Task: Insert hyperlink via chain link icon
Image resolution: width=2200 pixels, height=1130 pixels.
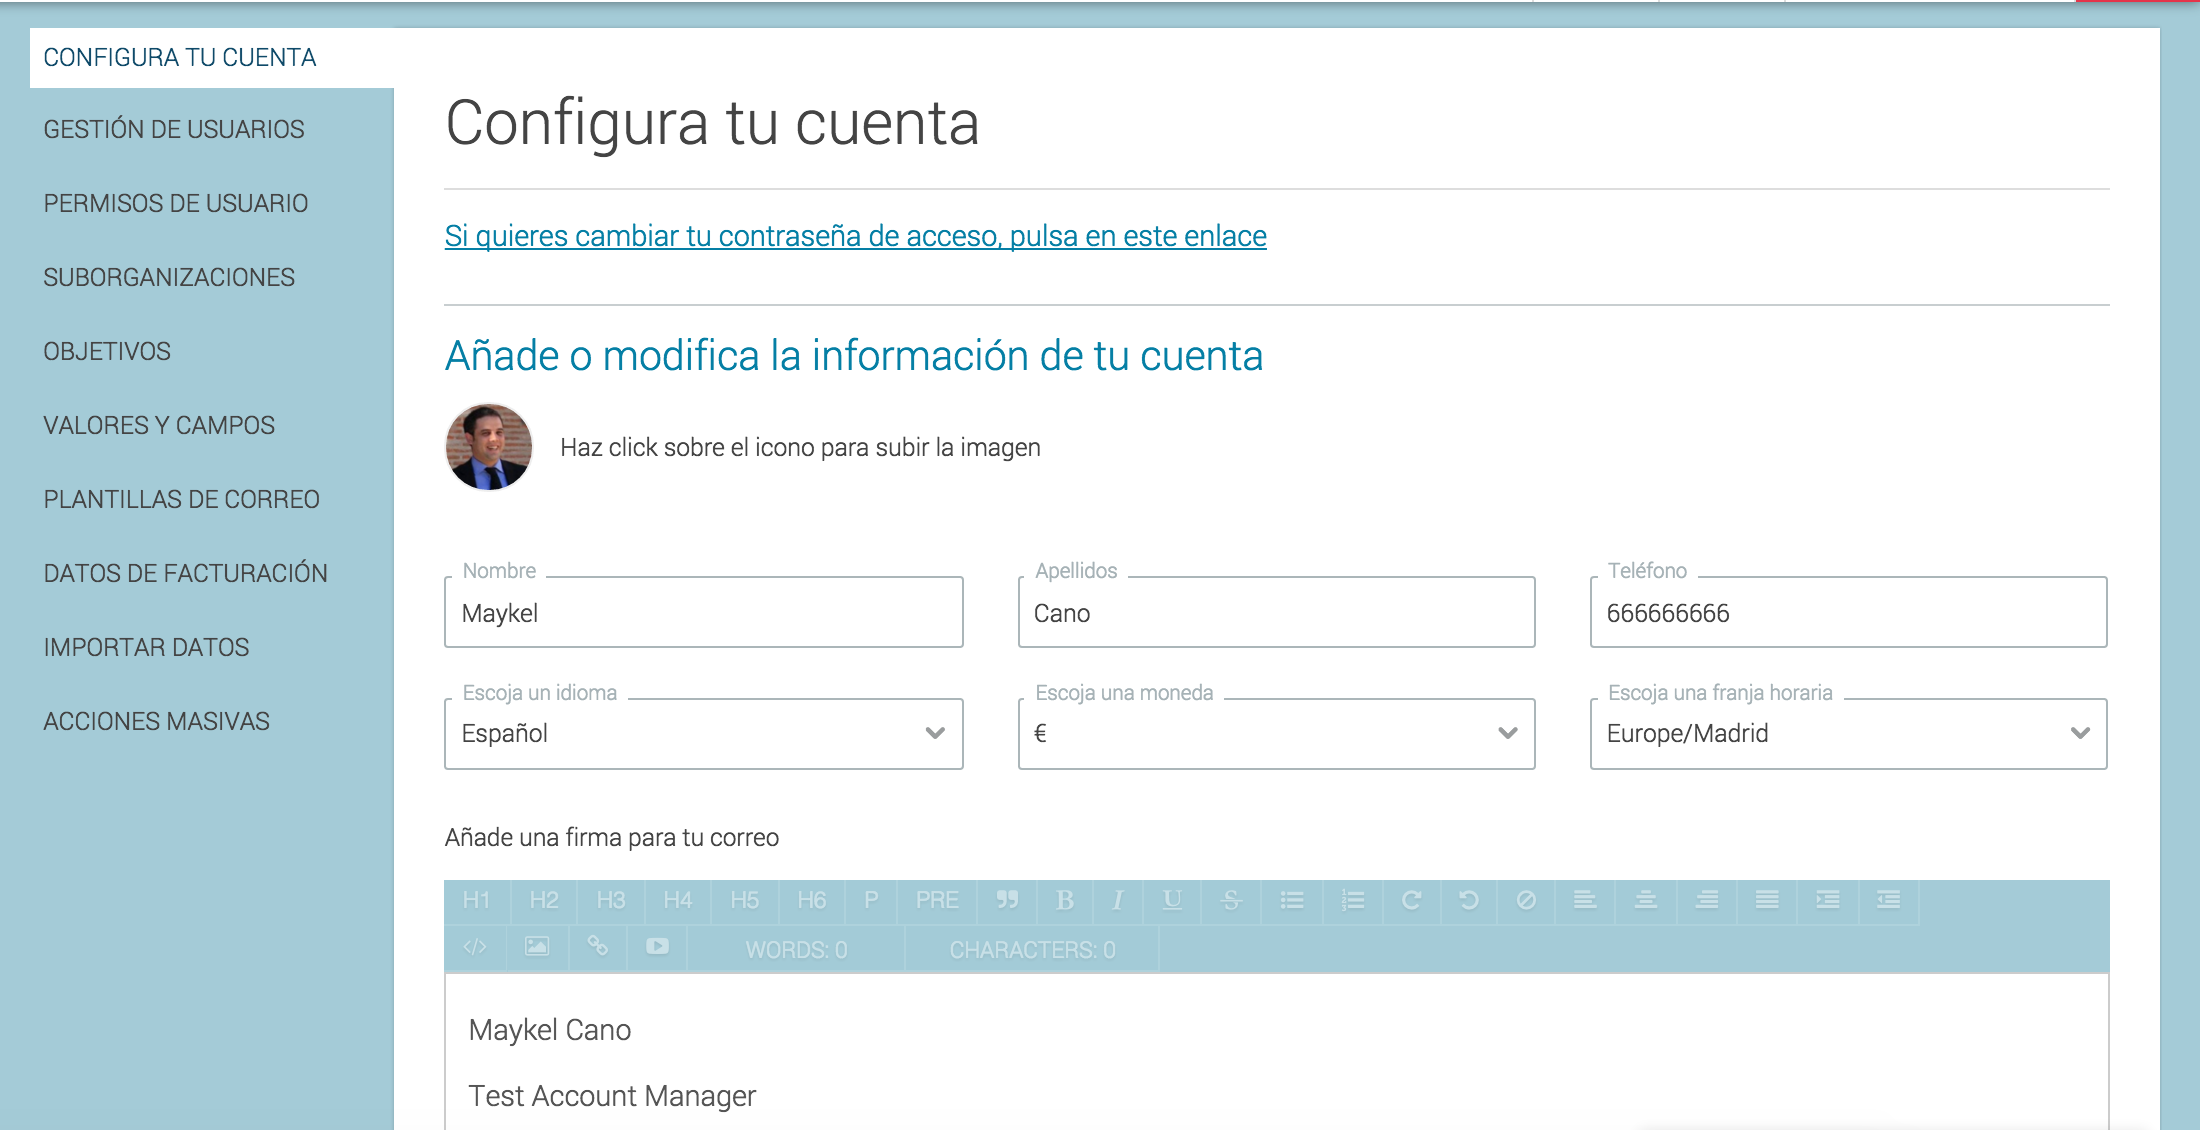Action: click(597, 947)
